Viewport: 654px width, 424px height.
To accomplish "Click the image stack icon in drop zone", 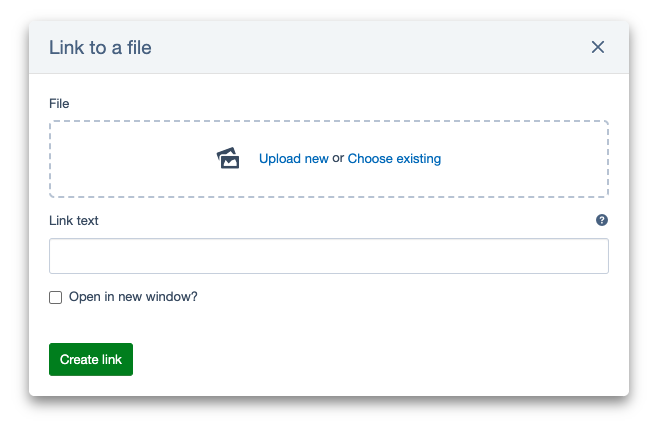I will tap(229, 158).
